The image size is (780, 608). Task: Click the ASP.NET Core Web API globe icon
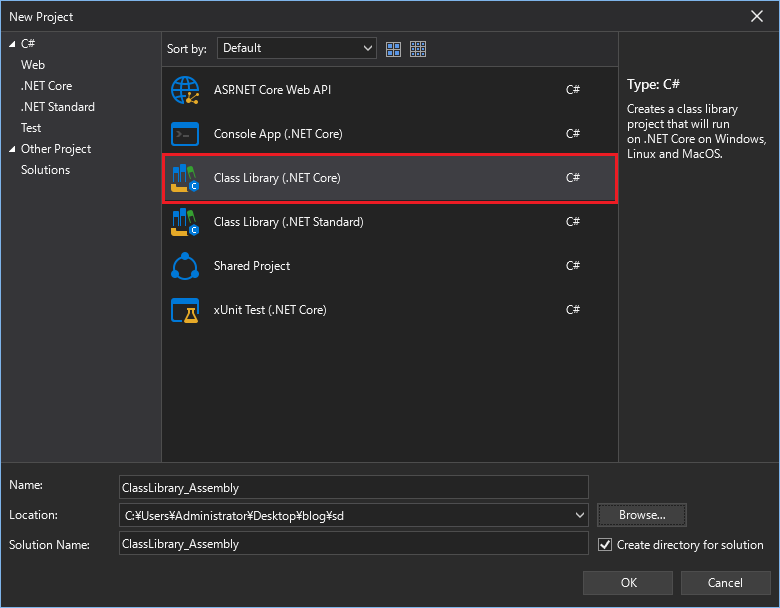[x=186, y=90]
